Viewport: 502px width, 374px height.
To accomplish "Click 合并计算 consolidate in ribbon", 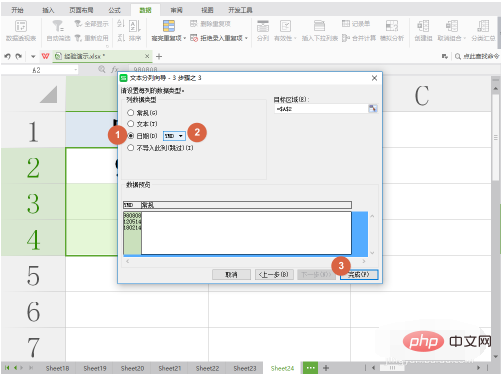I will 359,38.
